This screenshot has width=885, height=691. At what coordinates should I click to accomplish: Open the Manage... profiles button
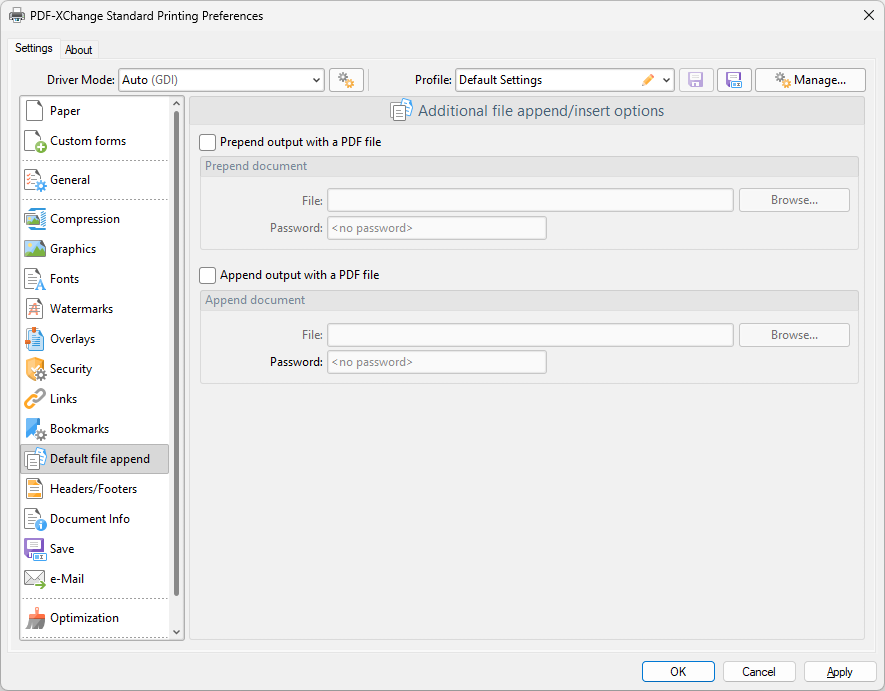[810, 80]
